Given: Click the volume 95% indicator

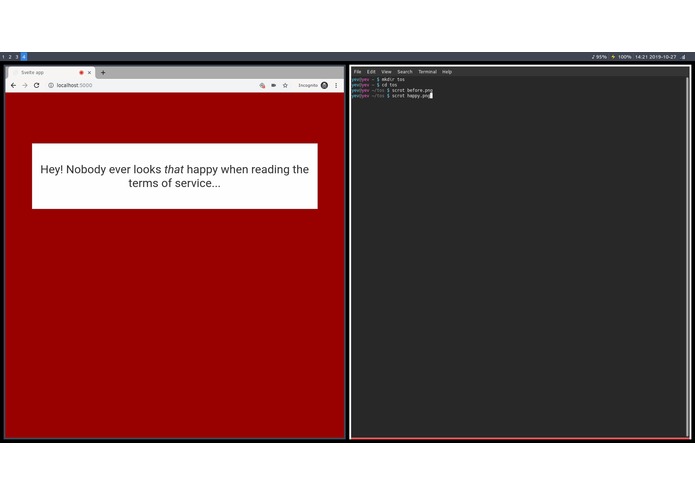Looking at the screenshot, I should (599, 57).
